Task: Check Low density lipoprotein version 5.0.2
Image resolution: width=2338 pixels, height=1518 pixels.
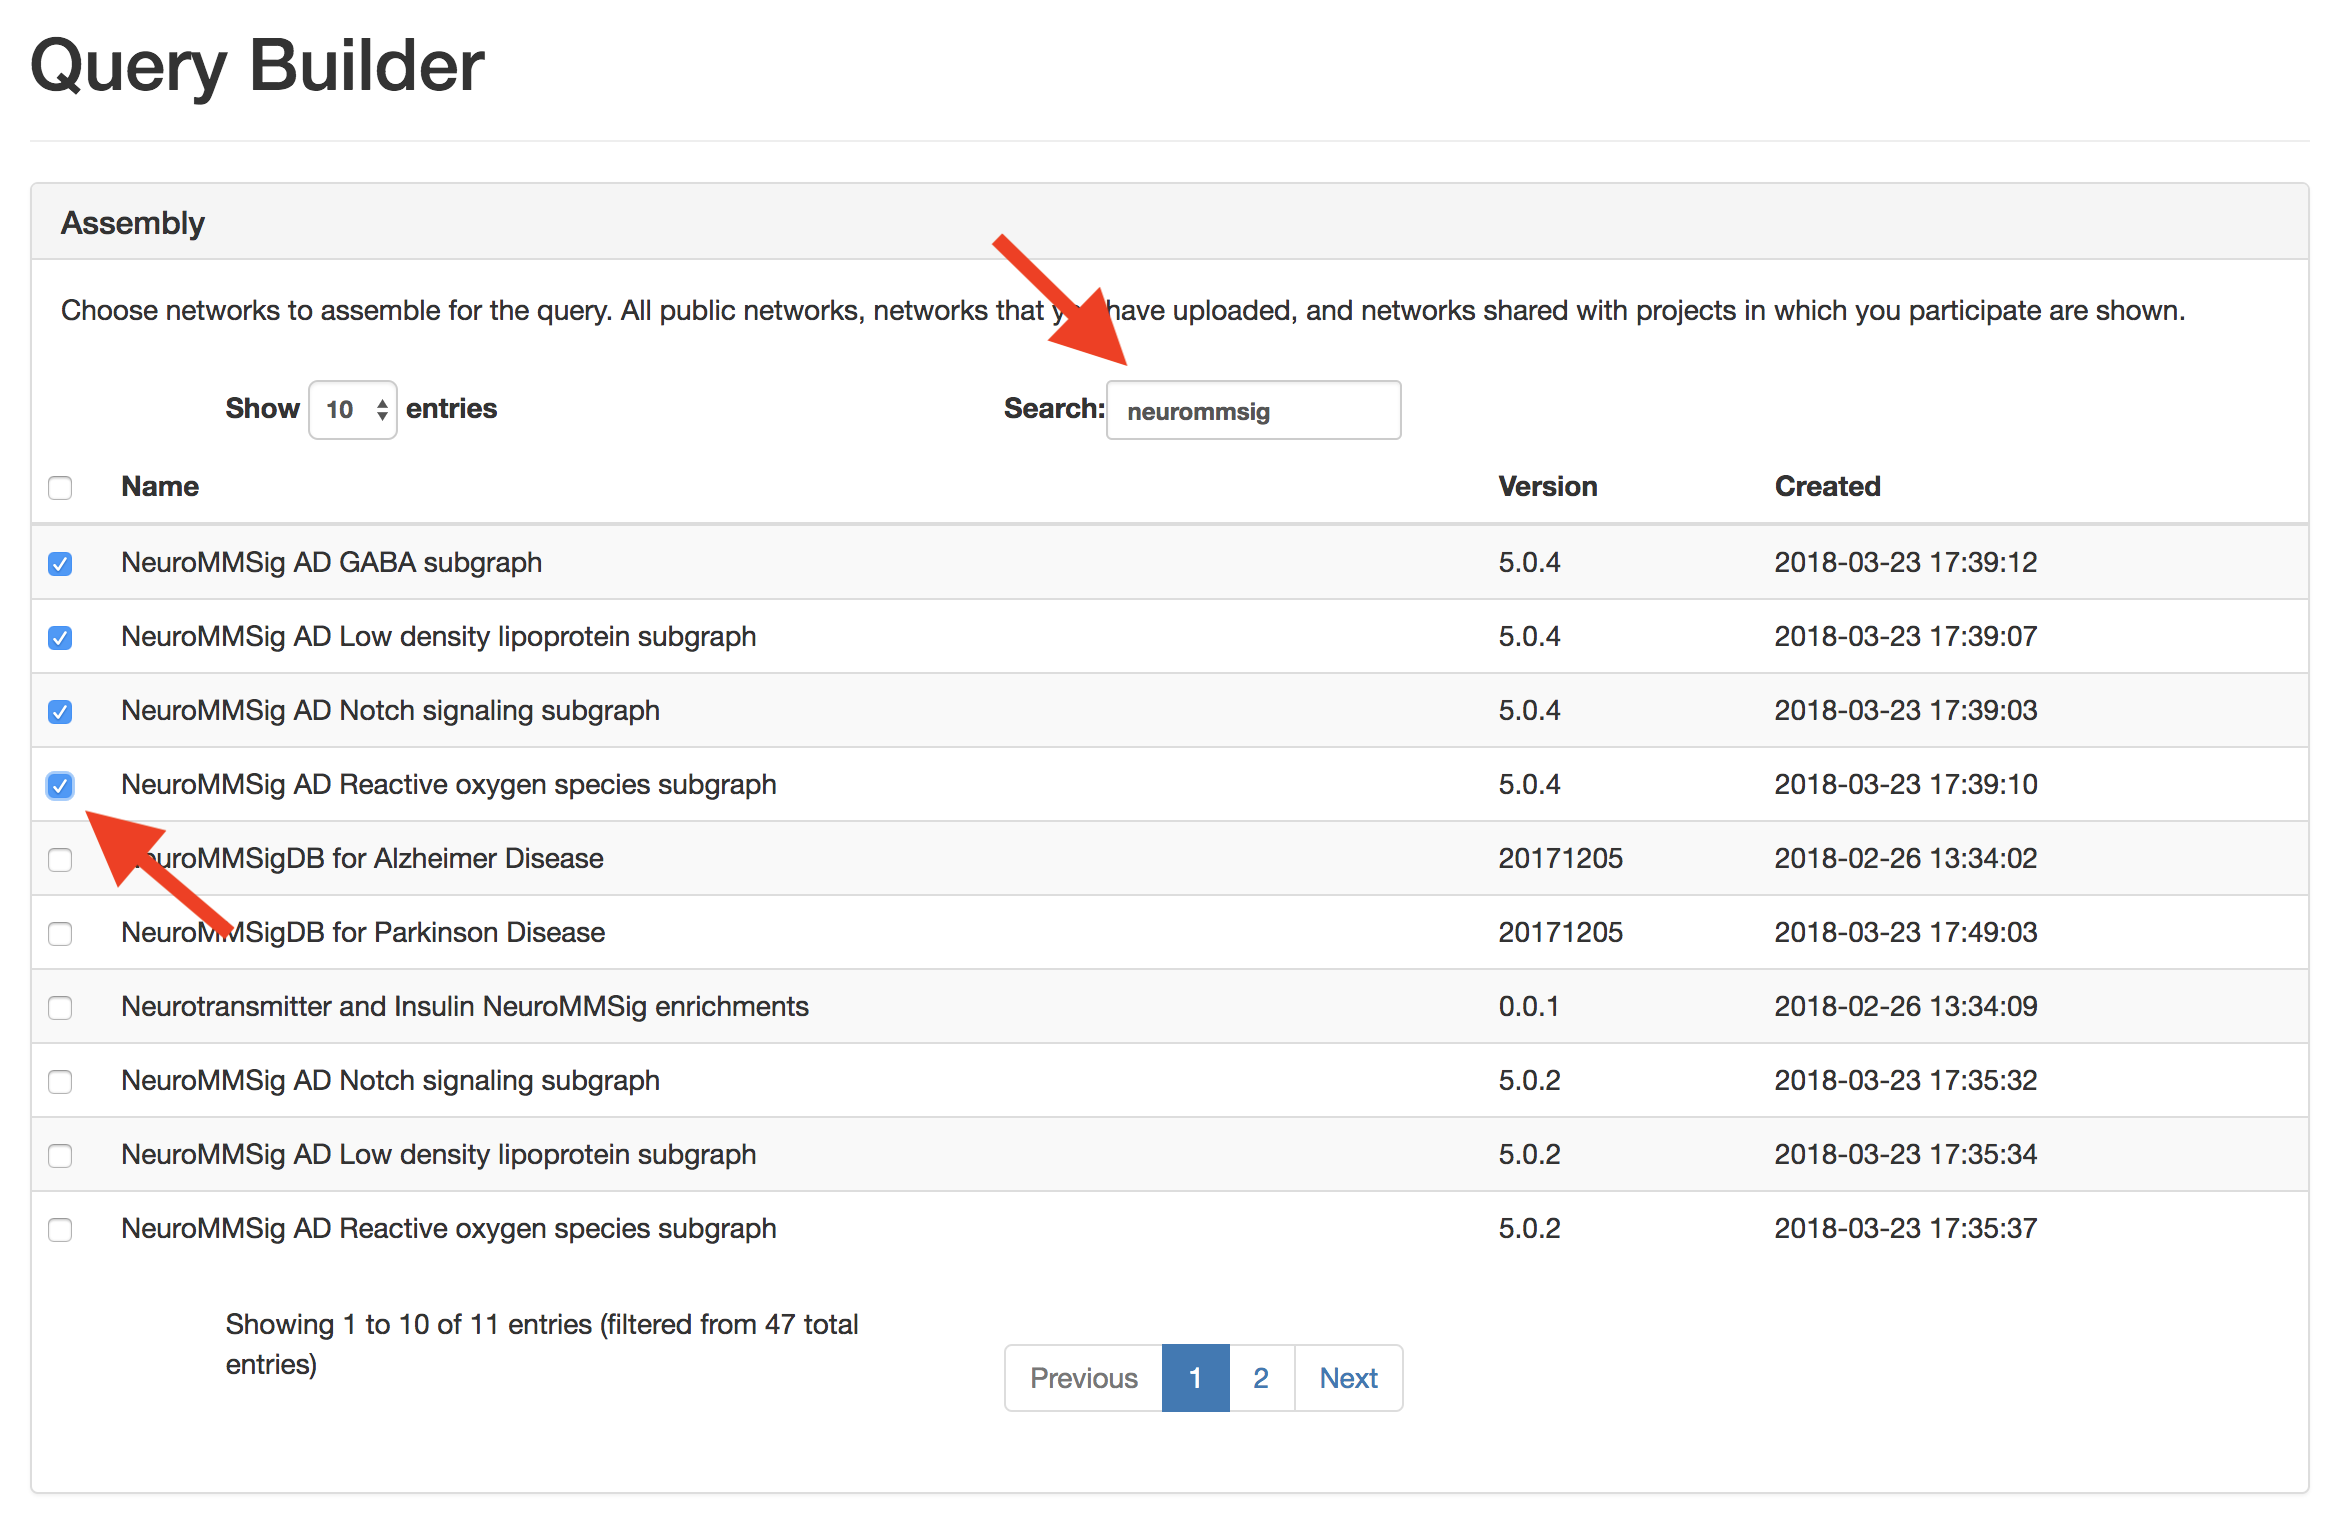Action: click(60, 1156)
